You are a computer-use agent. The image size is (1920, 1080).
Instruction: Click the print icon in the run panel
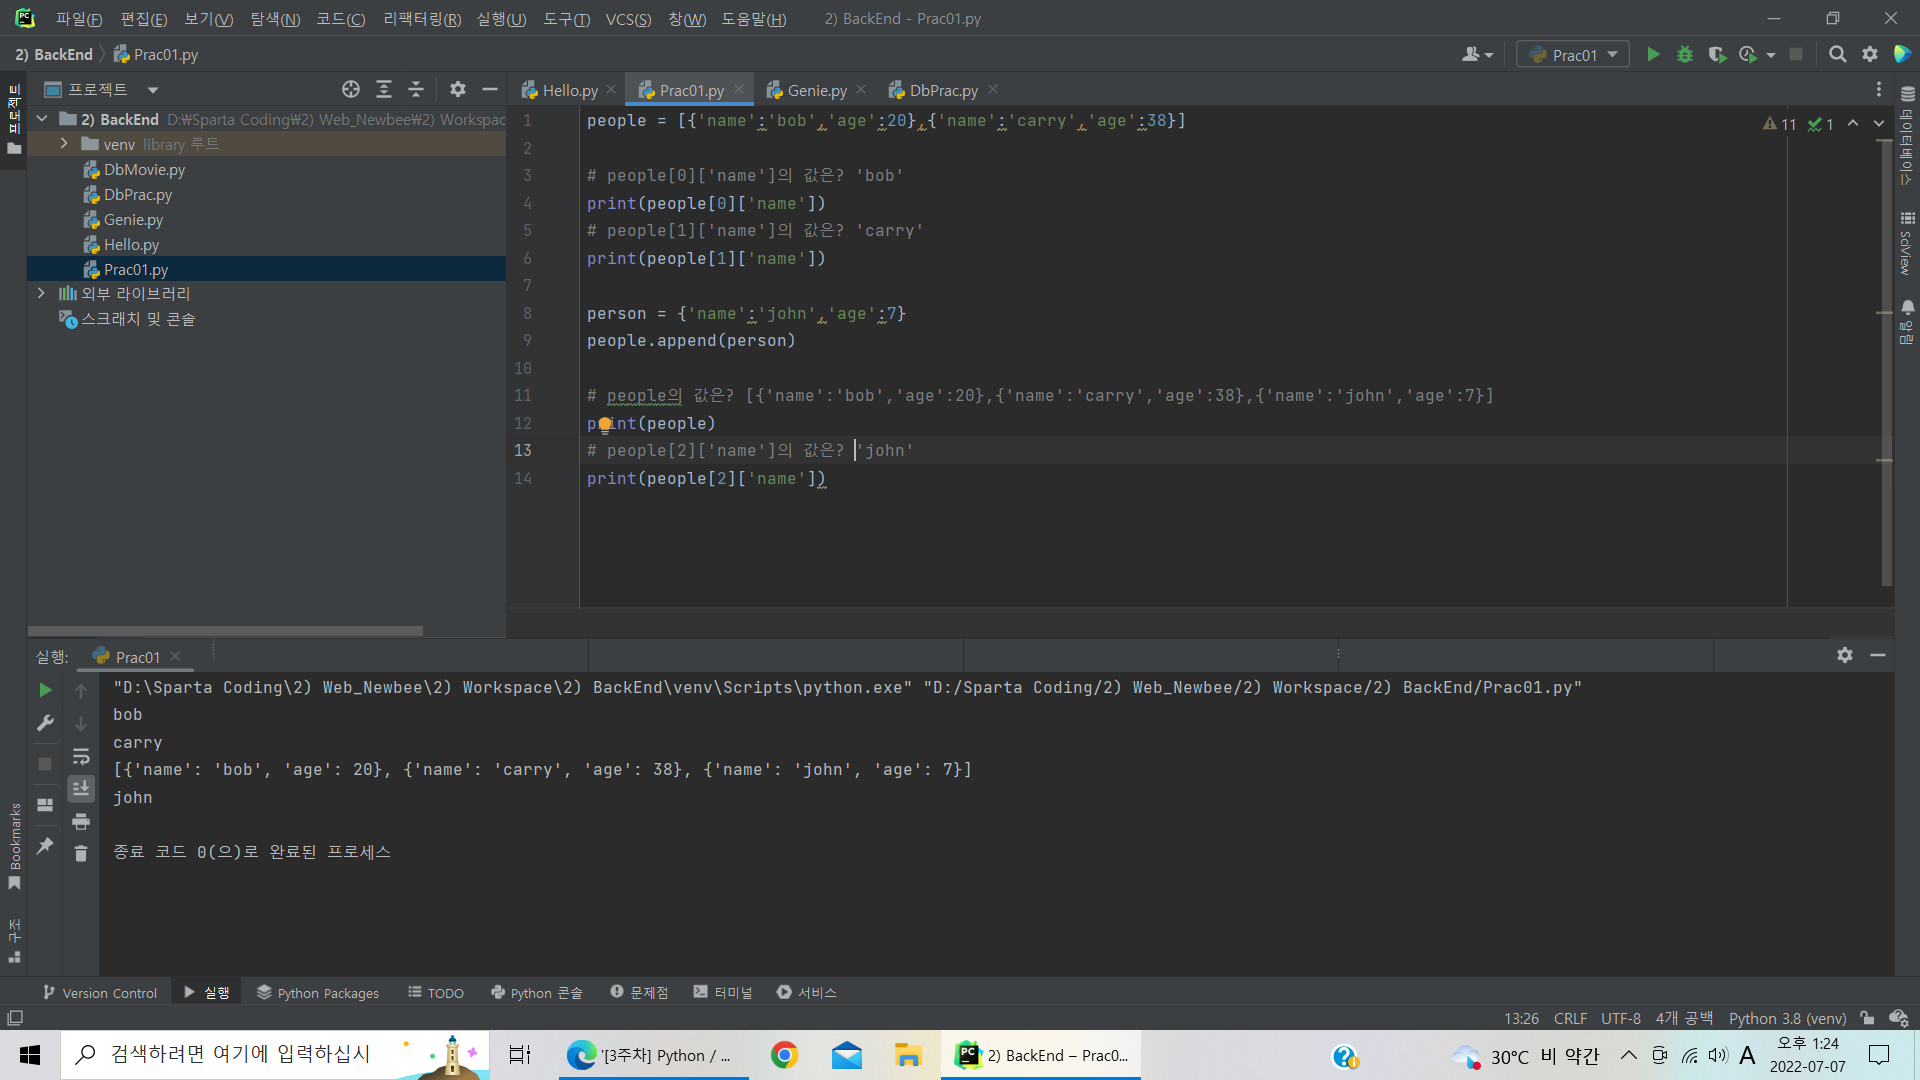[81, 822]
